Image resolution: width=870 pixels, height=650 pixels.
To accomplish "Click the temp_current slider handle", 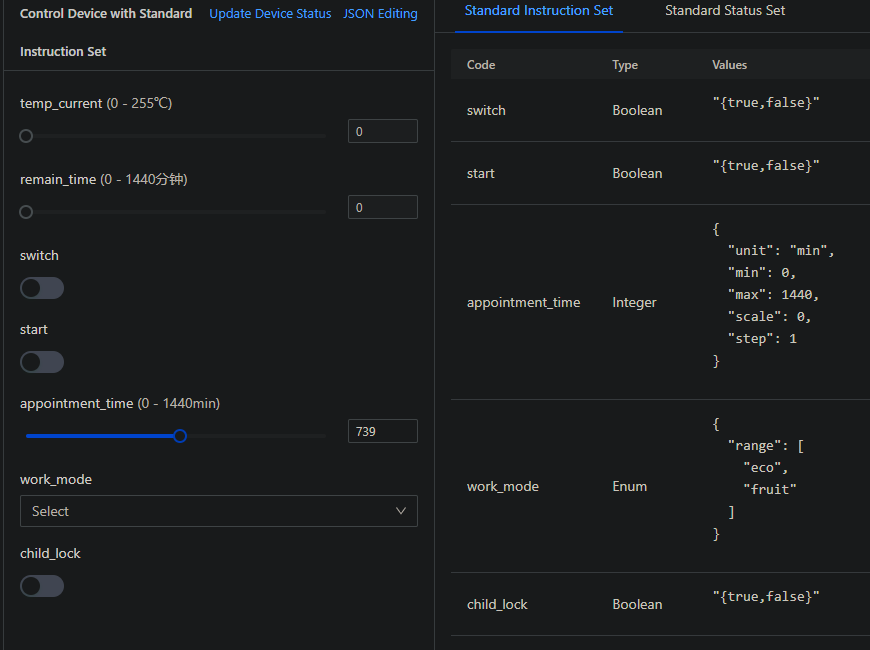I will click(x=26, y=136).
